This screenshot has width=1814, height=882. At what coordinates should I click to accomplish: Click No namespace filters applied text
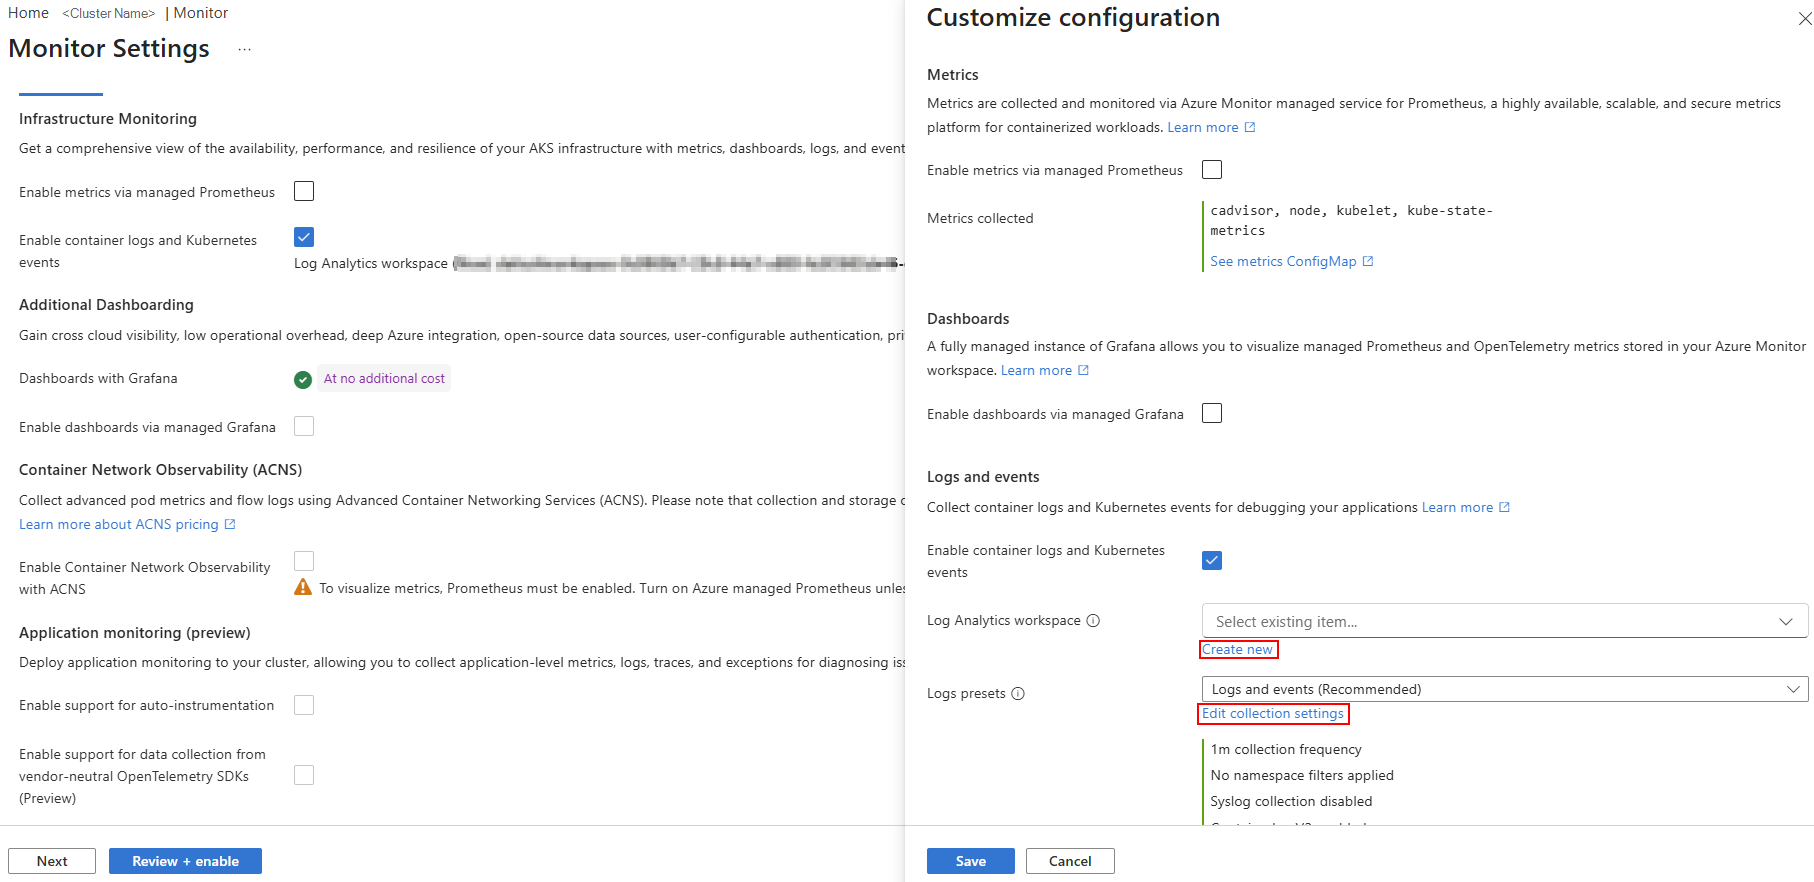[x=1302, y=775]
